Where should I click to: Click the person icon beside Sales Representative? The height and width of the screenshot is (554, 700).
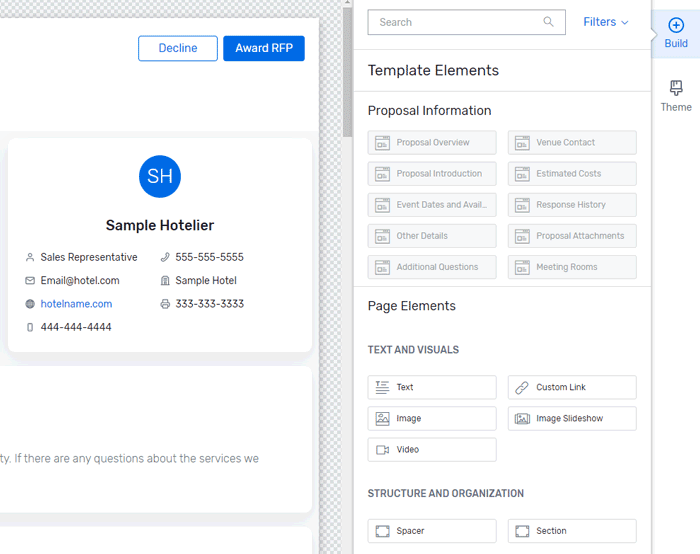(30, 257)
